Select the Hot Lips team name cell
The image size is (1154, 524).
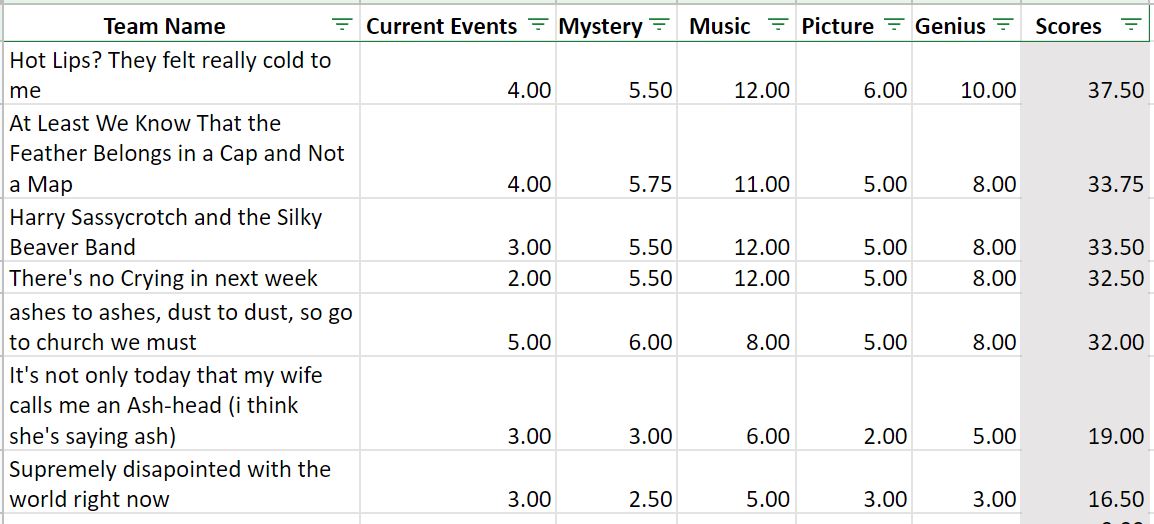coord(182,74)
